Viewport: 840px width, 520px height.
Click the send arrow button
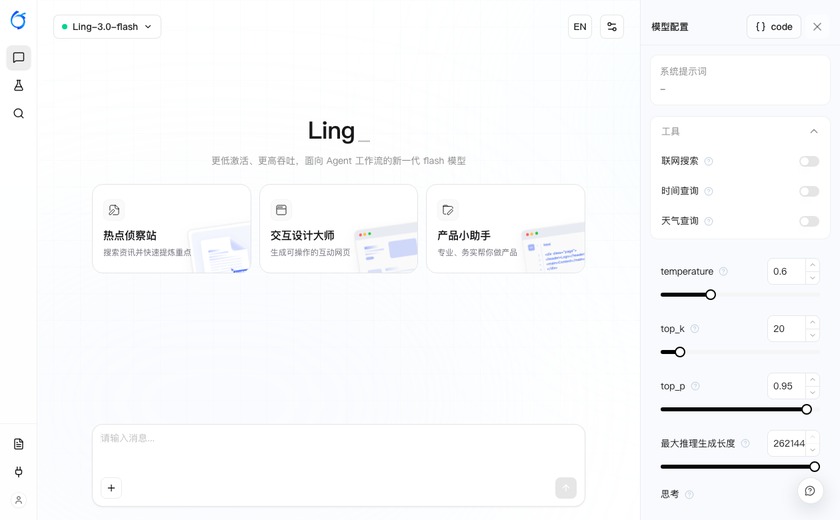tap(566, 488)
